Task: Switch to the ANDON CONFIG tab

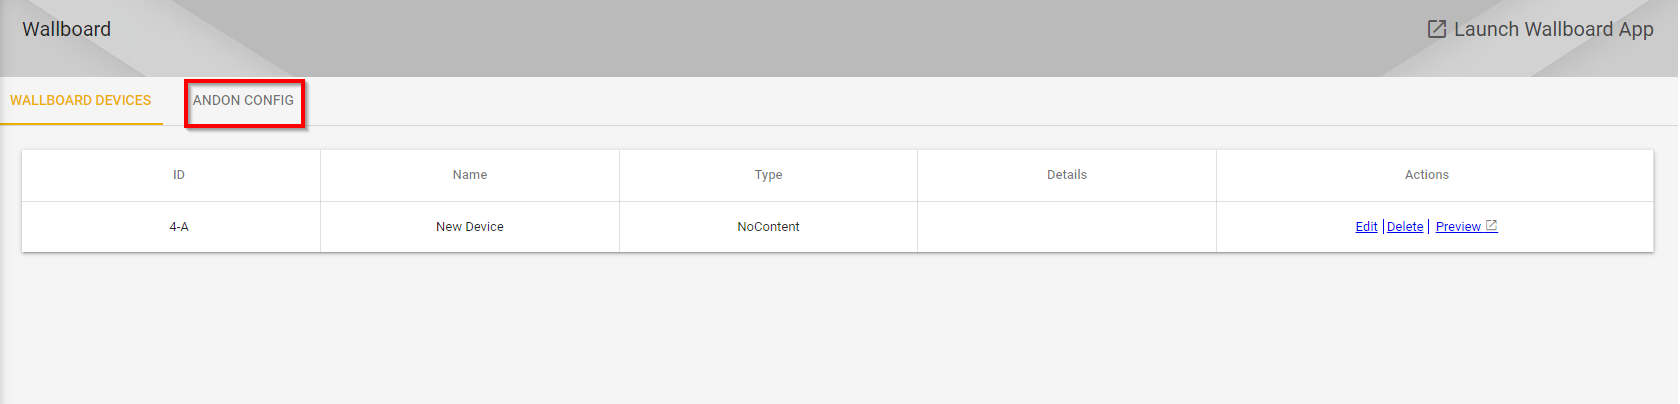Action: click(243, 100)
